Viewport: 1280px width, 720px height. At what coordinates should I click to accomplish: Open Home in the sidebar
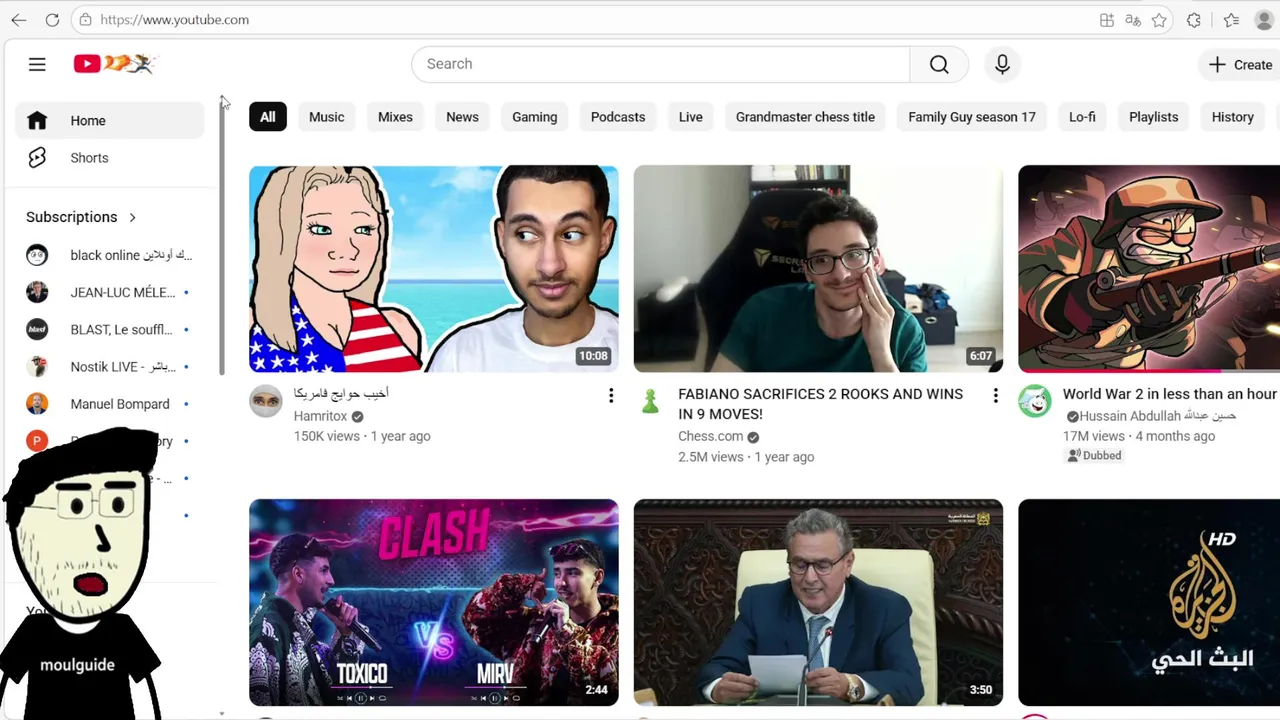coord(110,121)
